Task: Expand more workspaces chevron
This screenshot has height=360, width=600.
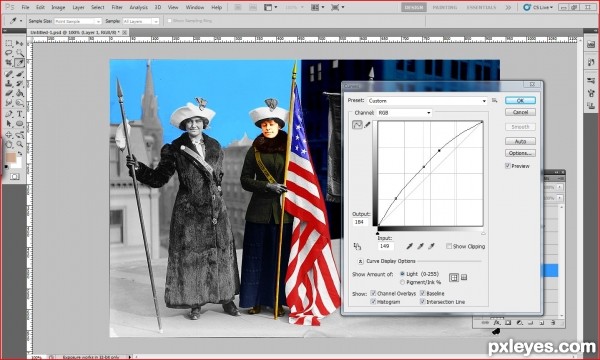Action: [508, 7]
